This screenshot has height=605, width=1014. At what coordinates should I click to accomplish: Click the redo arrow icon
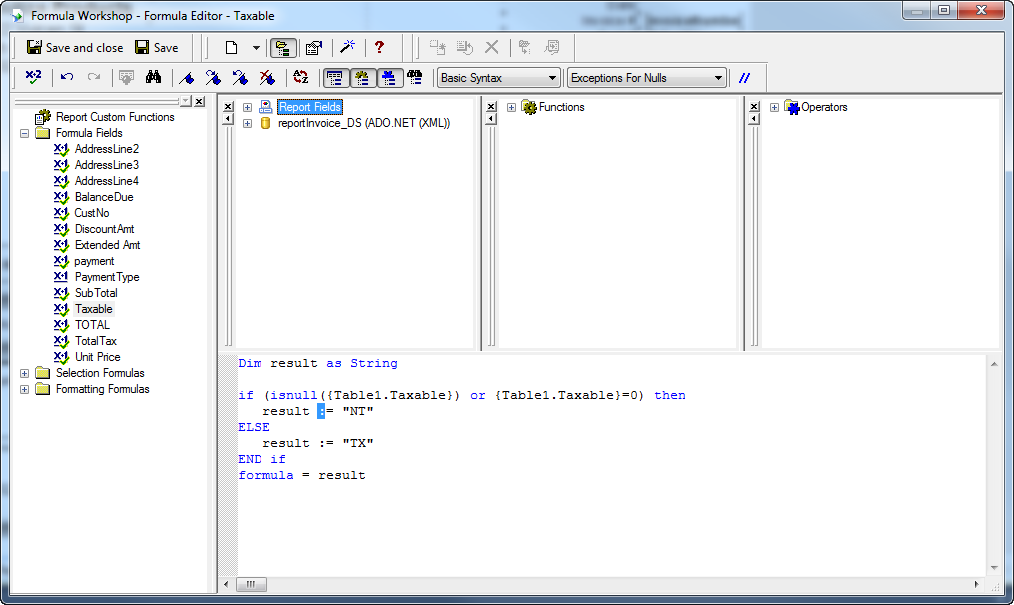pos(94,78)
